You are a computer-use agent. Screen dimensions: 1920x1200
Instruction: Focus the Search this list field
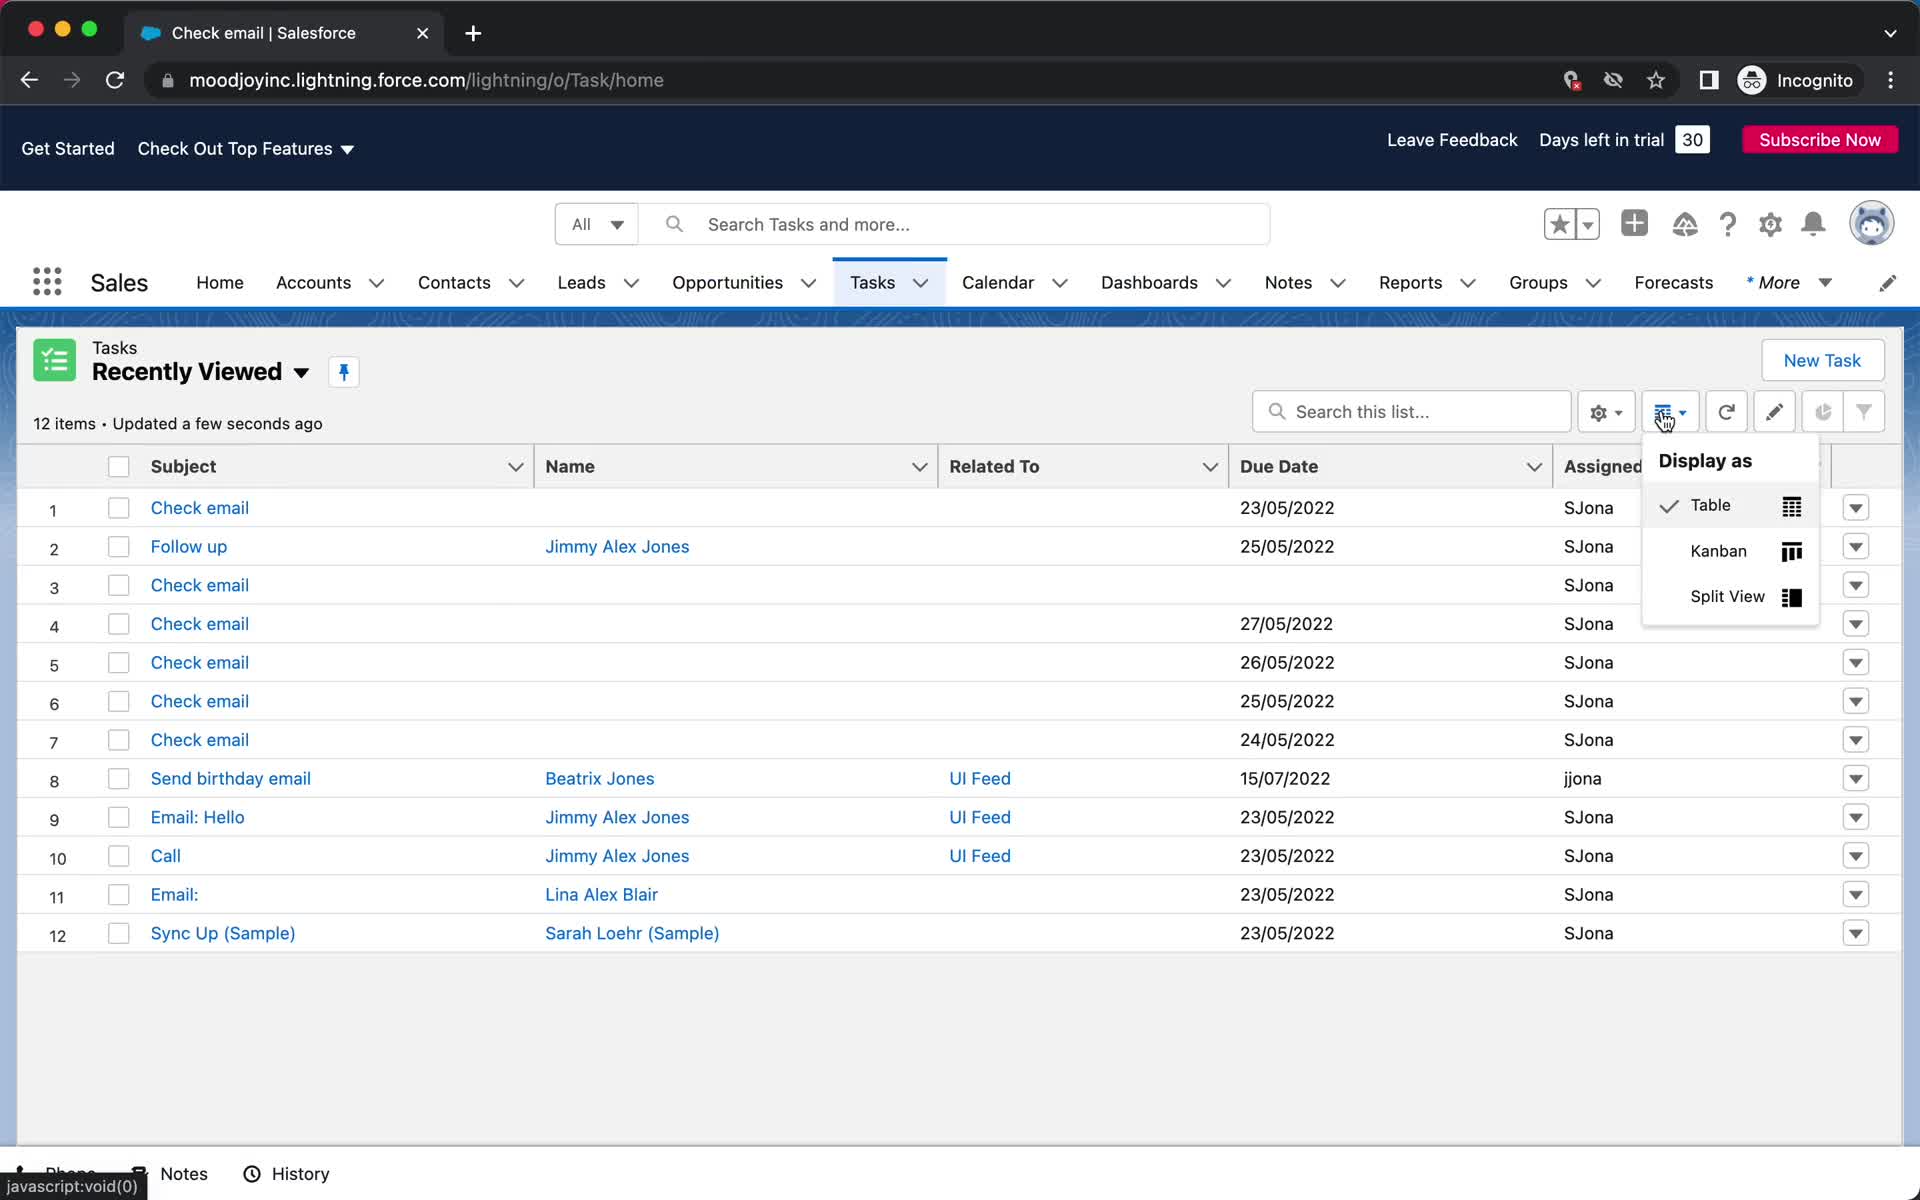pos(1412,412)
